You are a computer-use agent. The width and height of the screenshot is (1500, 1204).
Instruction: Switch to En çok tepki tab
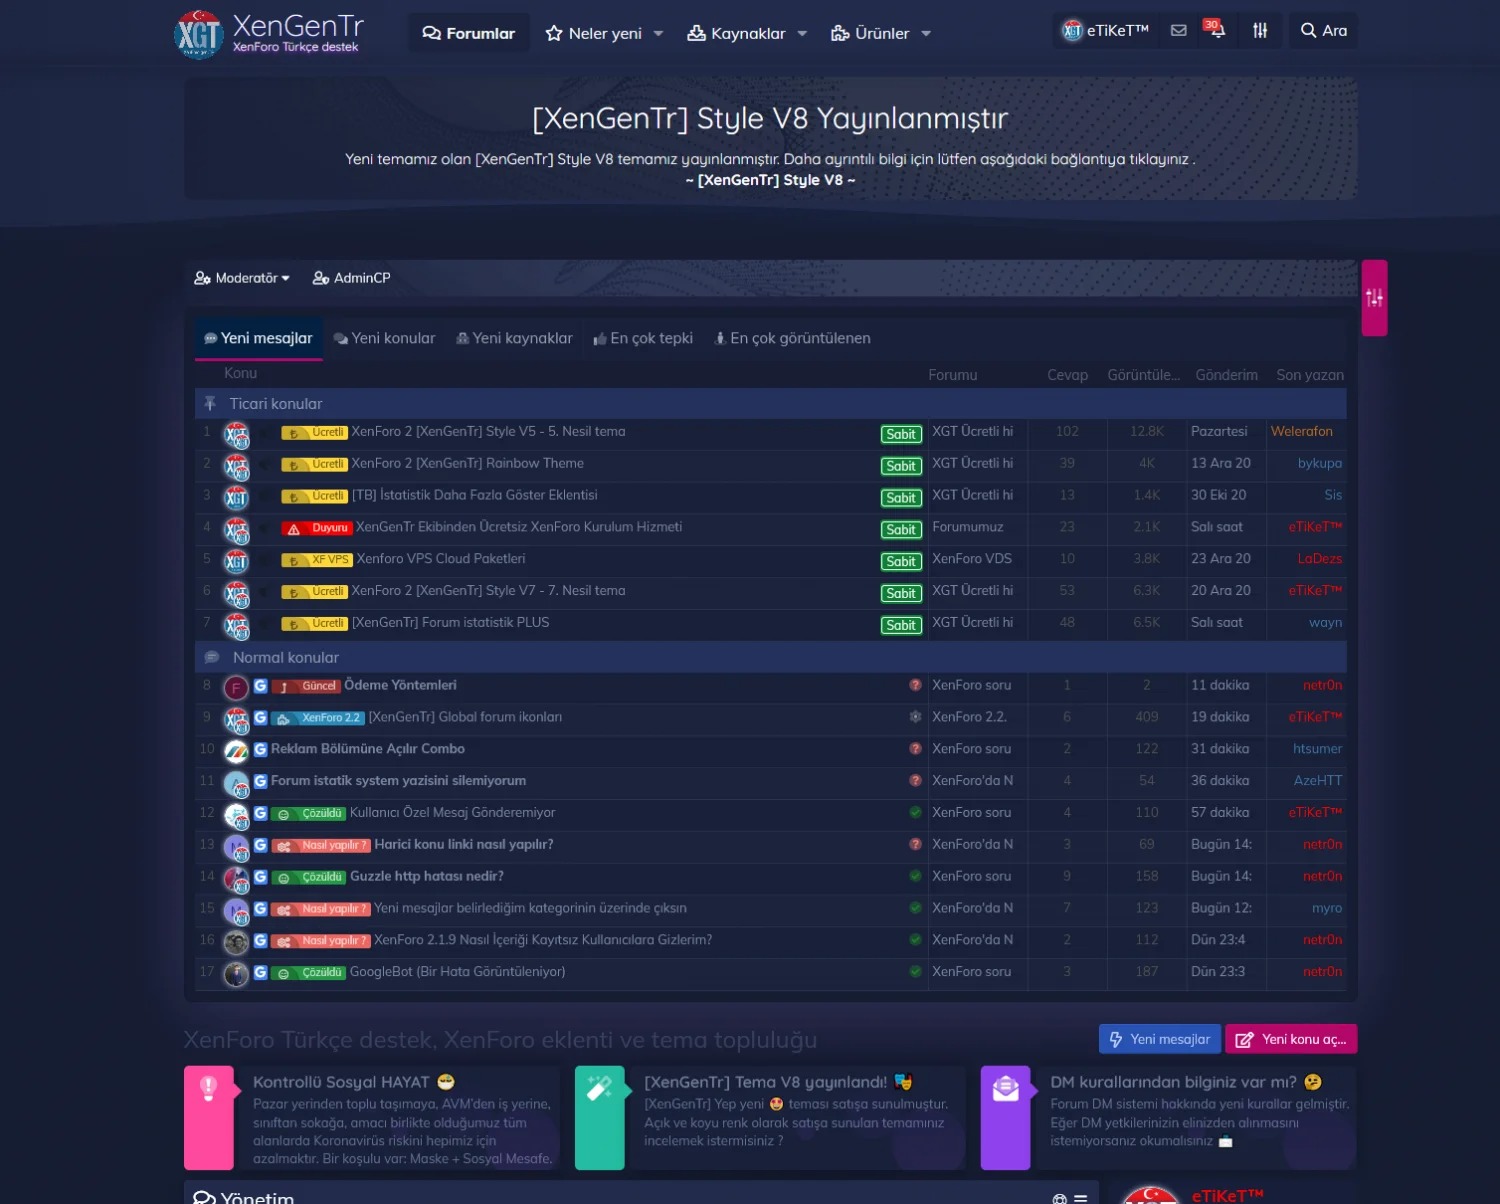click(643, 338)
